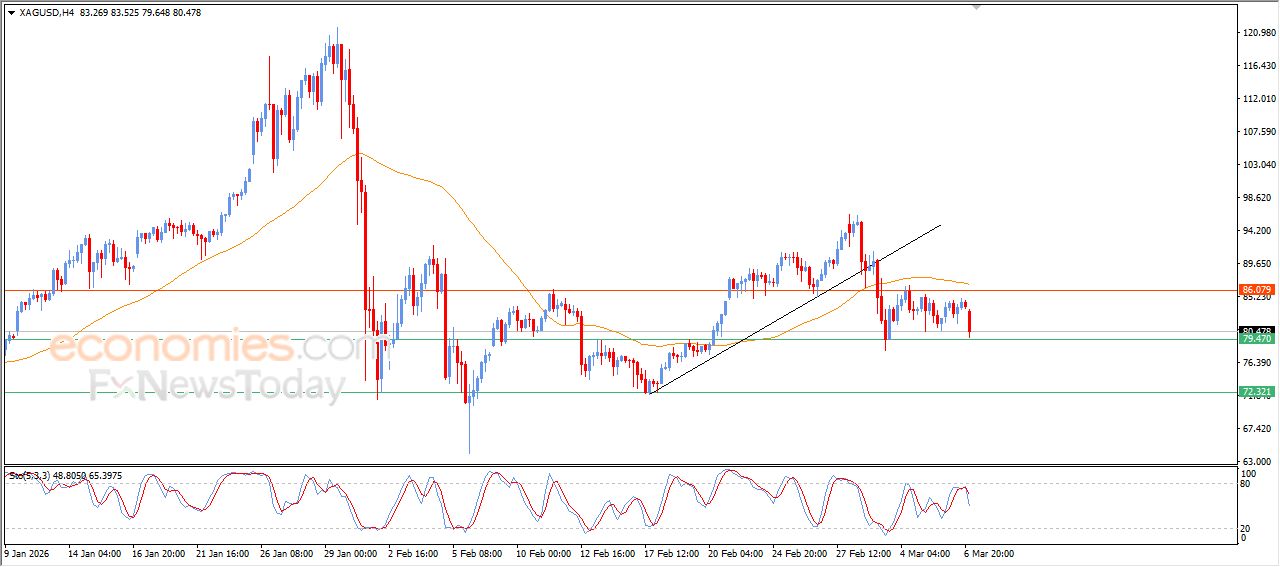Viewport: 1280px width, 567px height.
Task: Click the 116.430 price axis label
Action: [1259, 66]
